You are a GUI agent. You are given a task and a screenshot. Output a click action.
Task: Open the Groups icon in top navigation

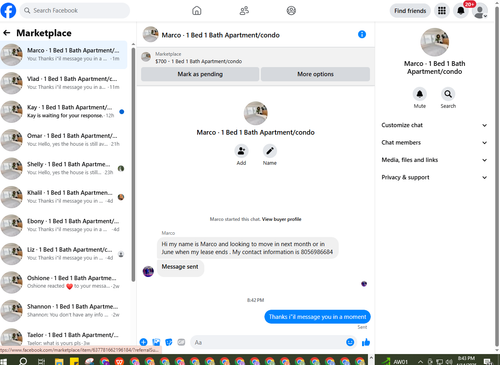(x=291, y=11)
